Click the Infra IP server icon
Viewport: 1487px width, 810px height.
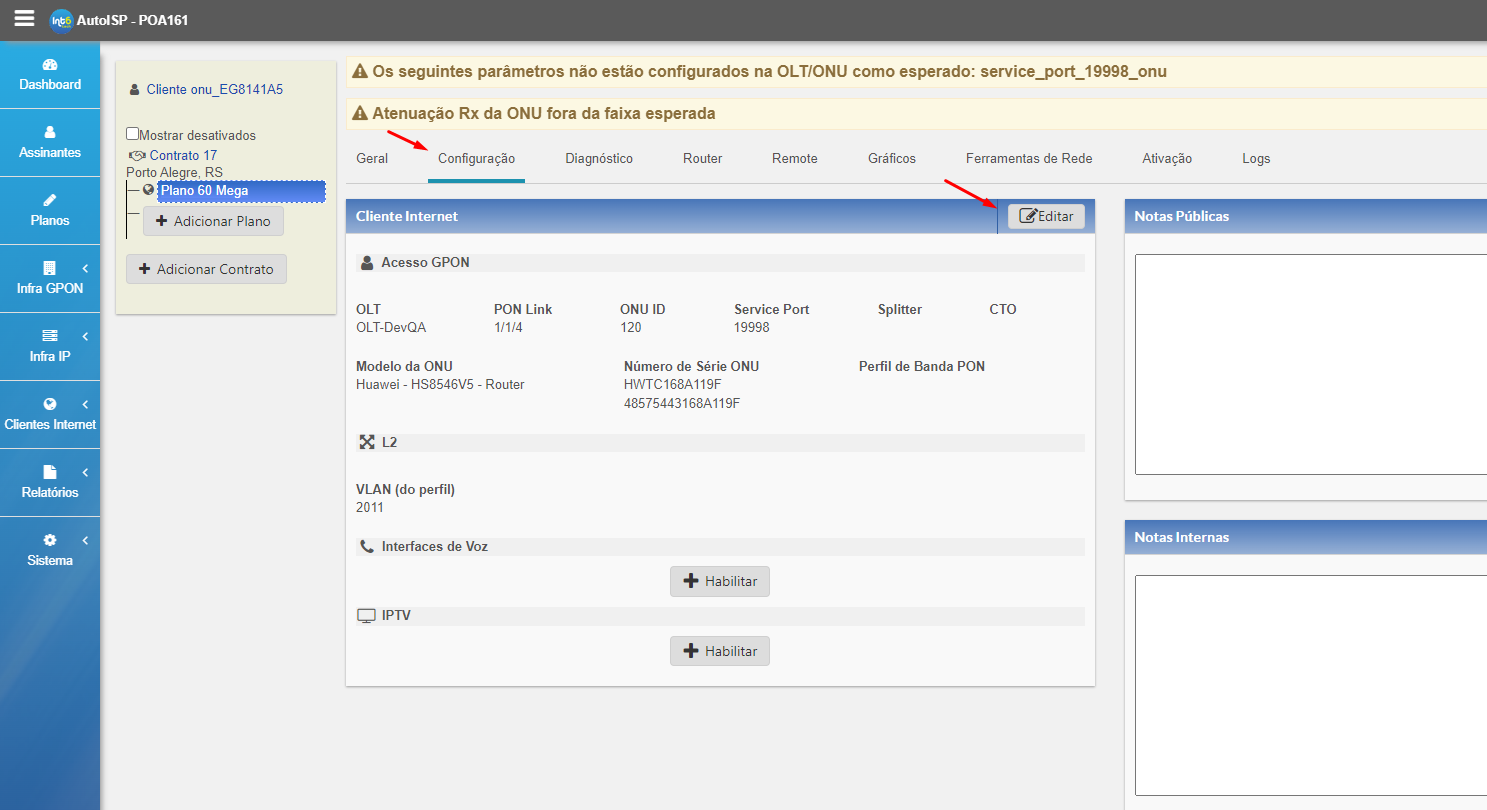click(50, 336)
